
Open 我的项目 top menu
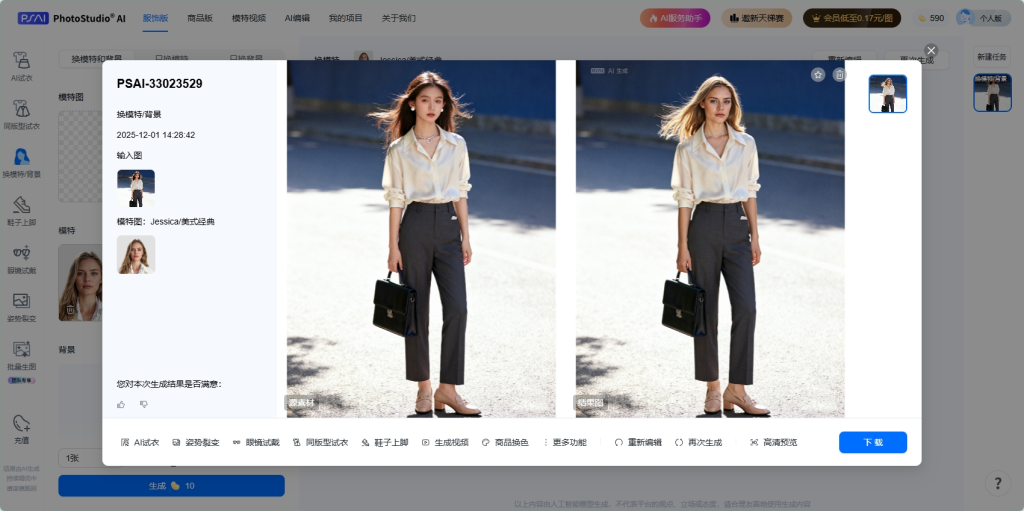tap(345, 18)
